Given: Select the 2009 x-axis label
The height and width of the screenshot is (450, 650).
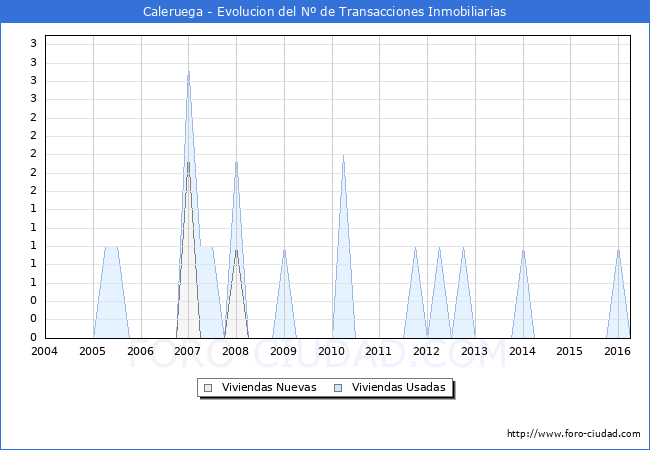Looking at the screenshot, I should click(x=283, y=351).
